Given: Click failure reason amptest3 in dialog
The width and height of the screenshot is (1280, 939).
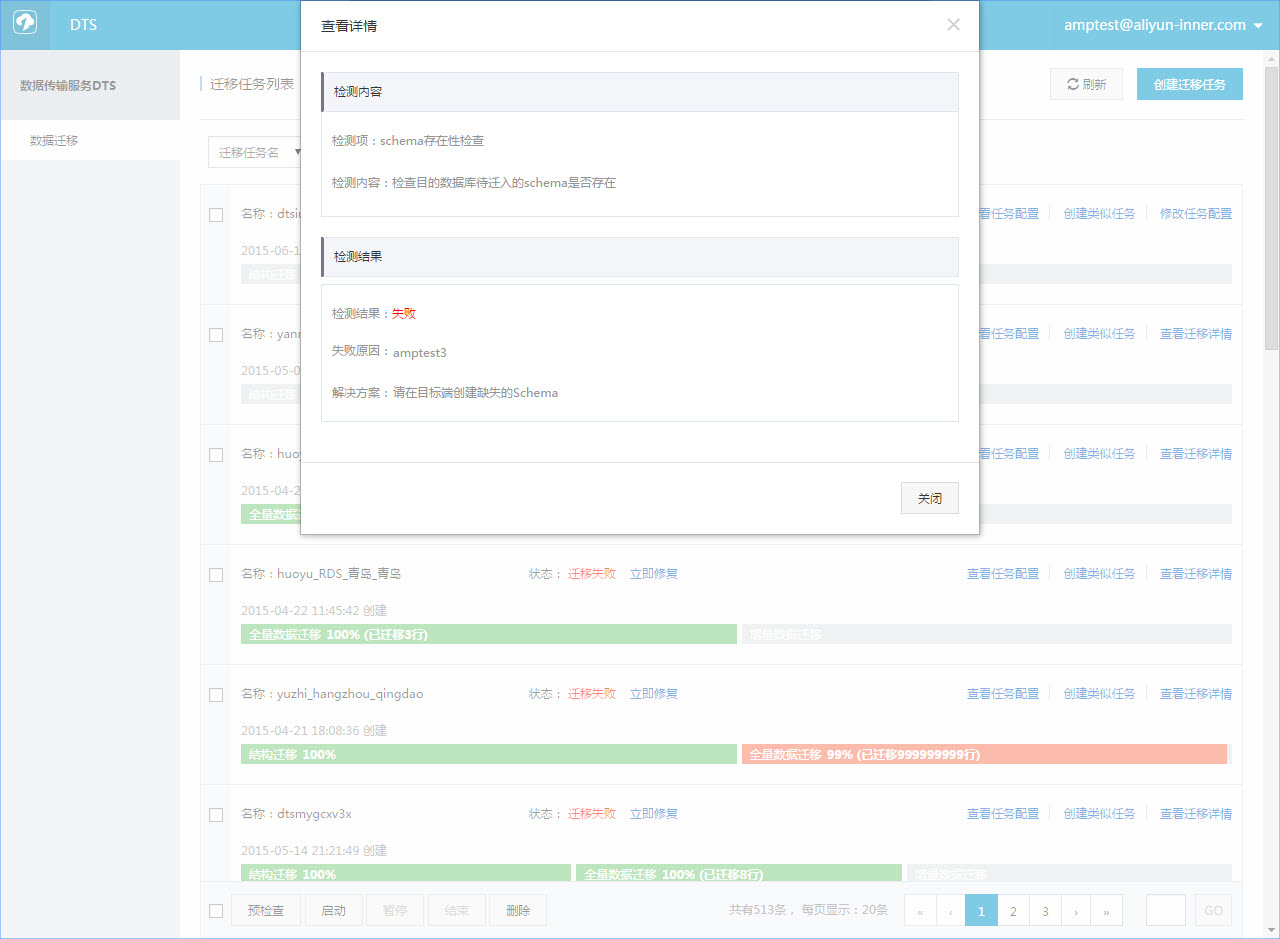Looking at the screenshot, I should 420,353.
